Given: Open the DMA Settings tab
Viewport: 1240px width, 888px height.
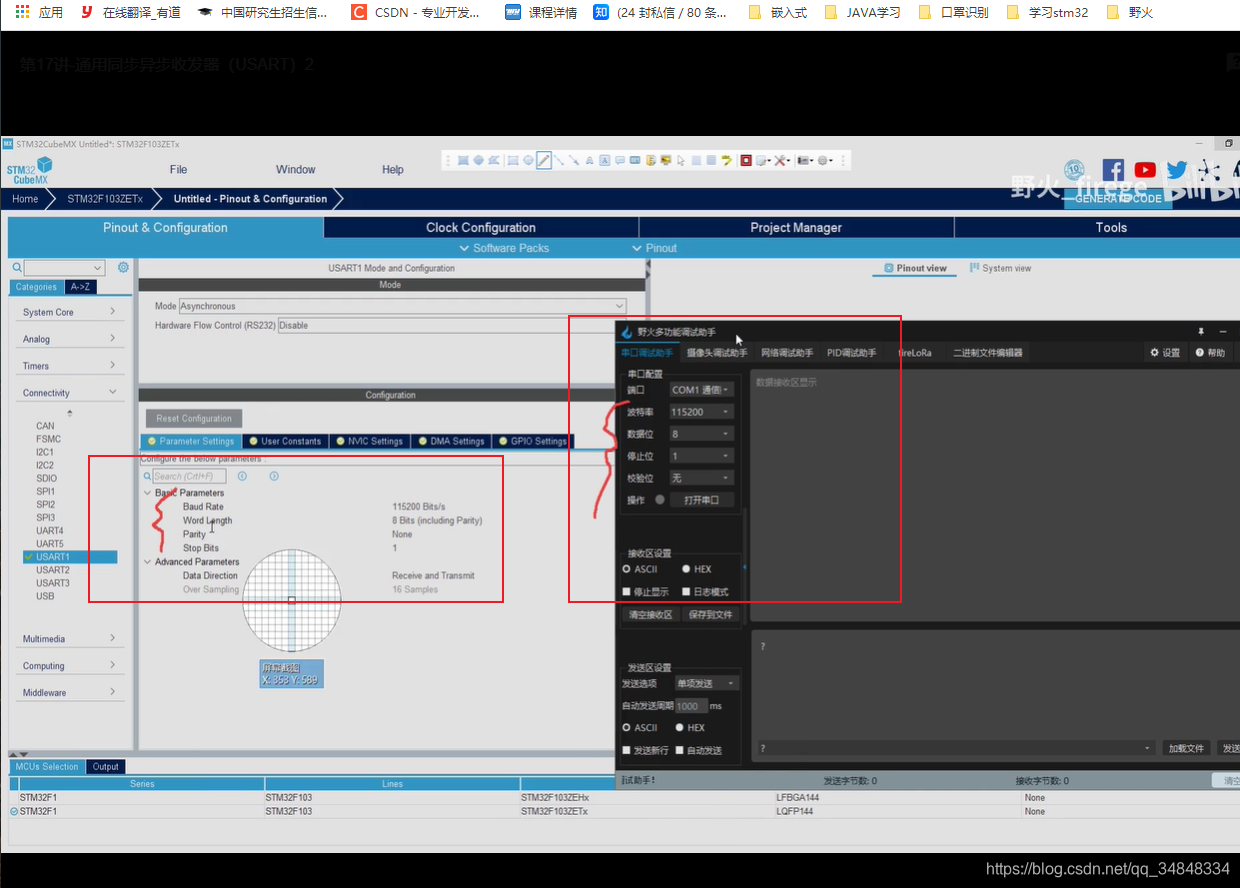Looking at the screenshot, I should point(450,441).
